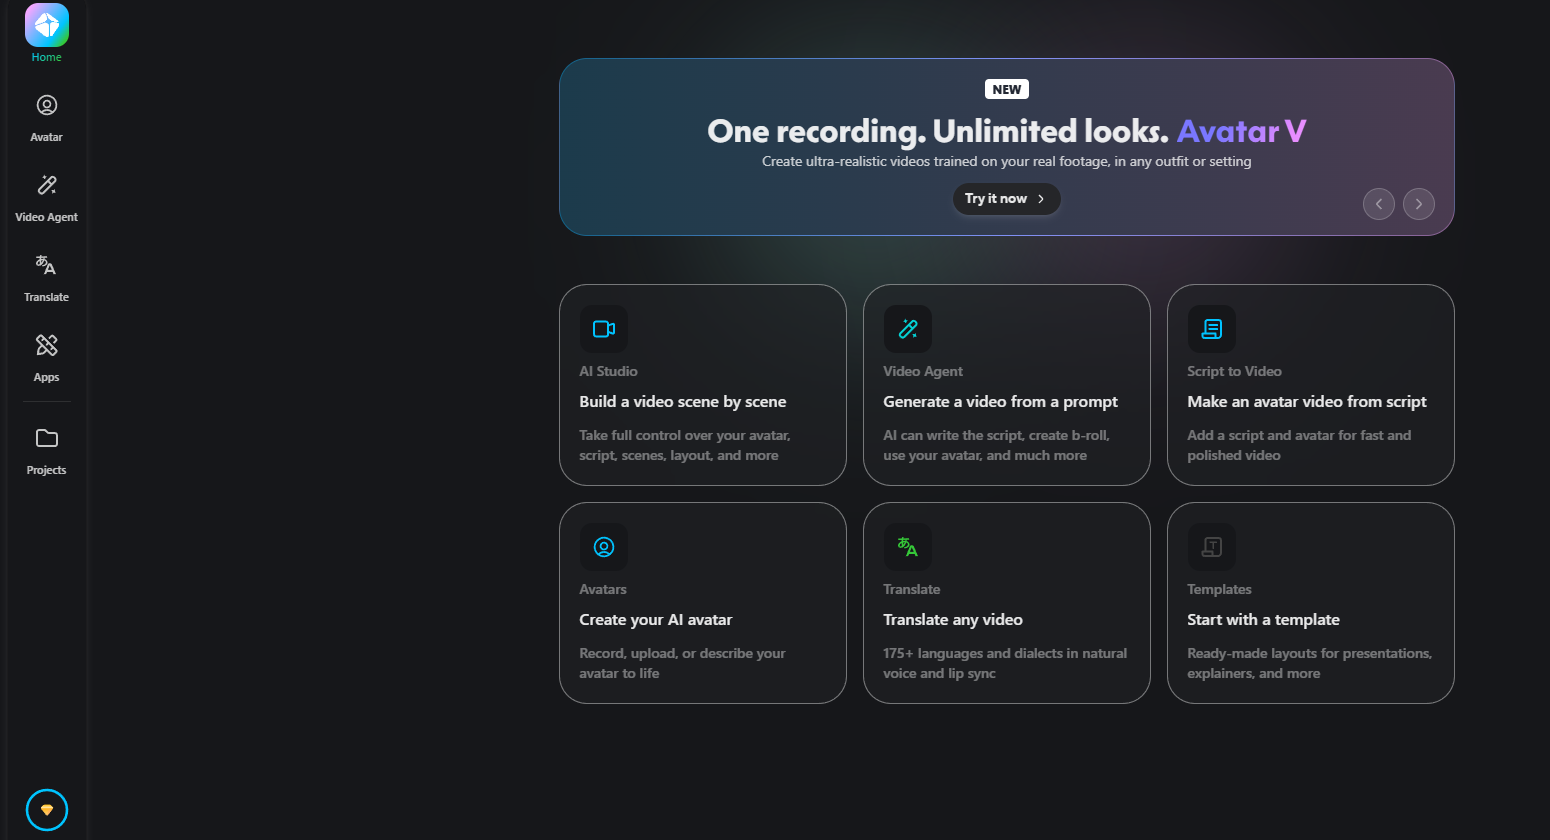Viewport: 1550px width, 840px height.
Task: Select the Video Agent wand icon in sidebar
Action: pos(47,185)
